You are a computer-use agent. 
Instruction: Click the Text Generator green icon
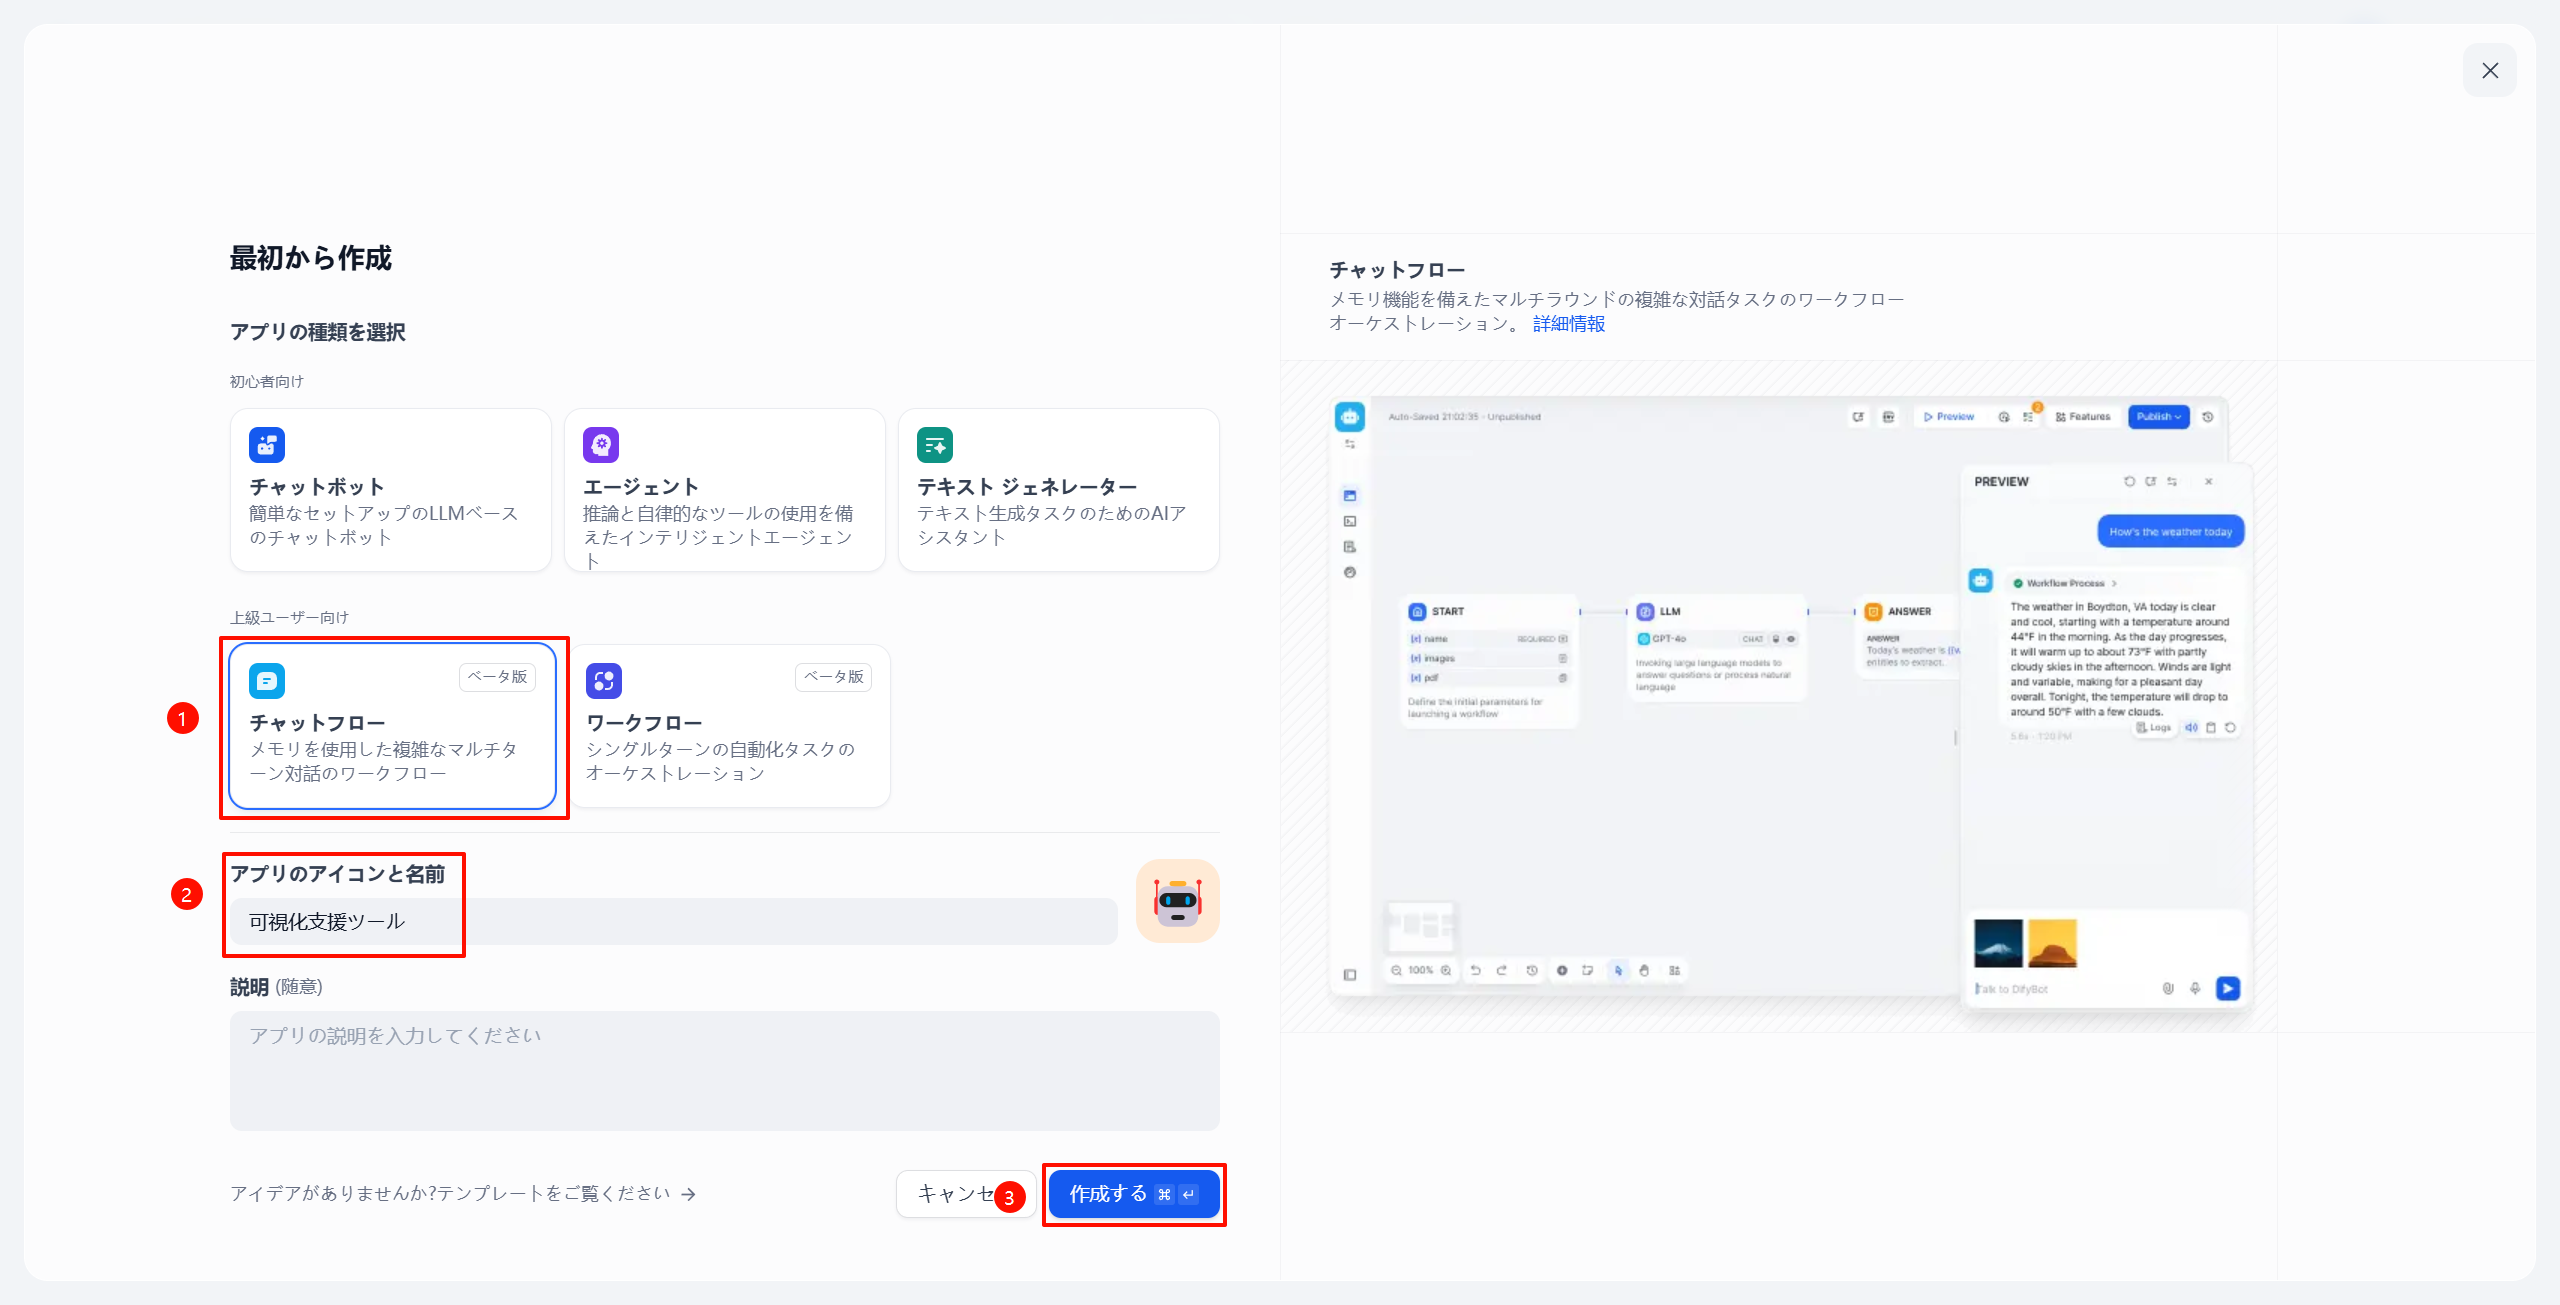tap(935, 445)
